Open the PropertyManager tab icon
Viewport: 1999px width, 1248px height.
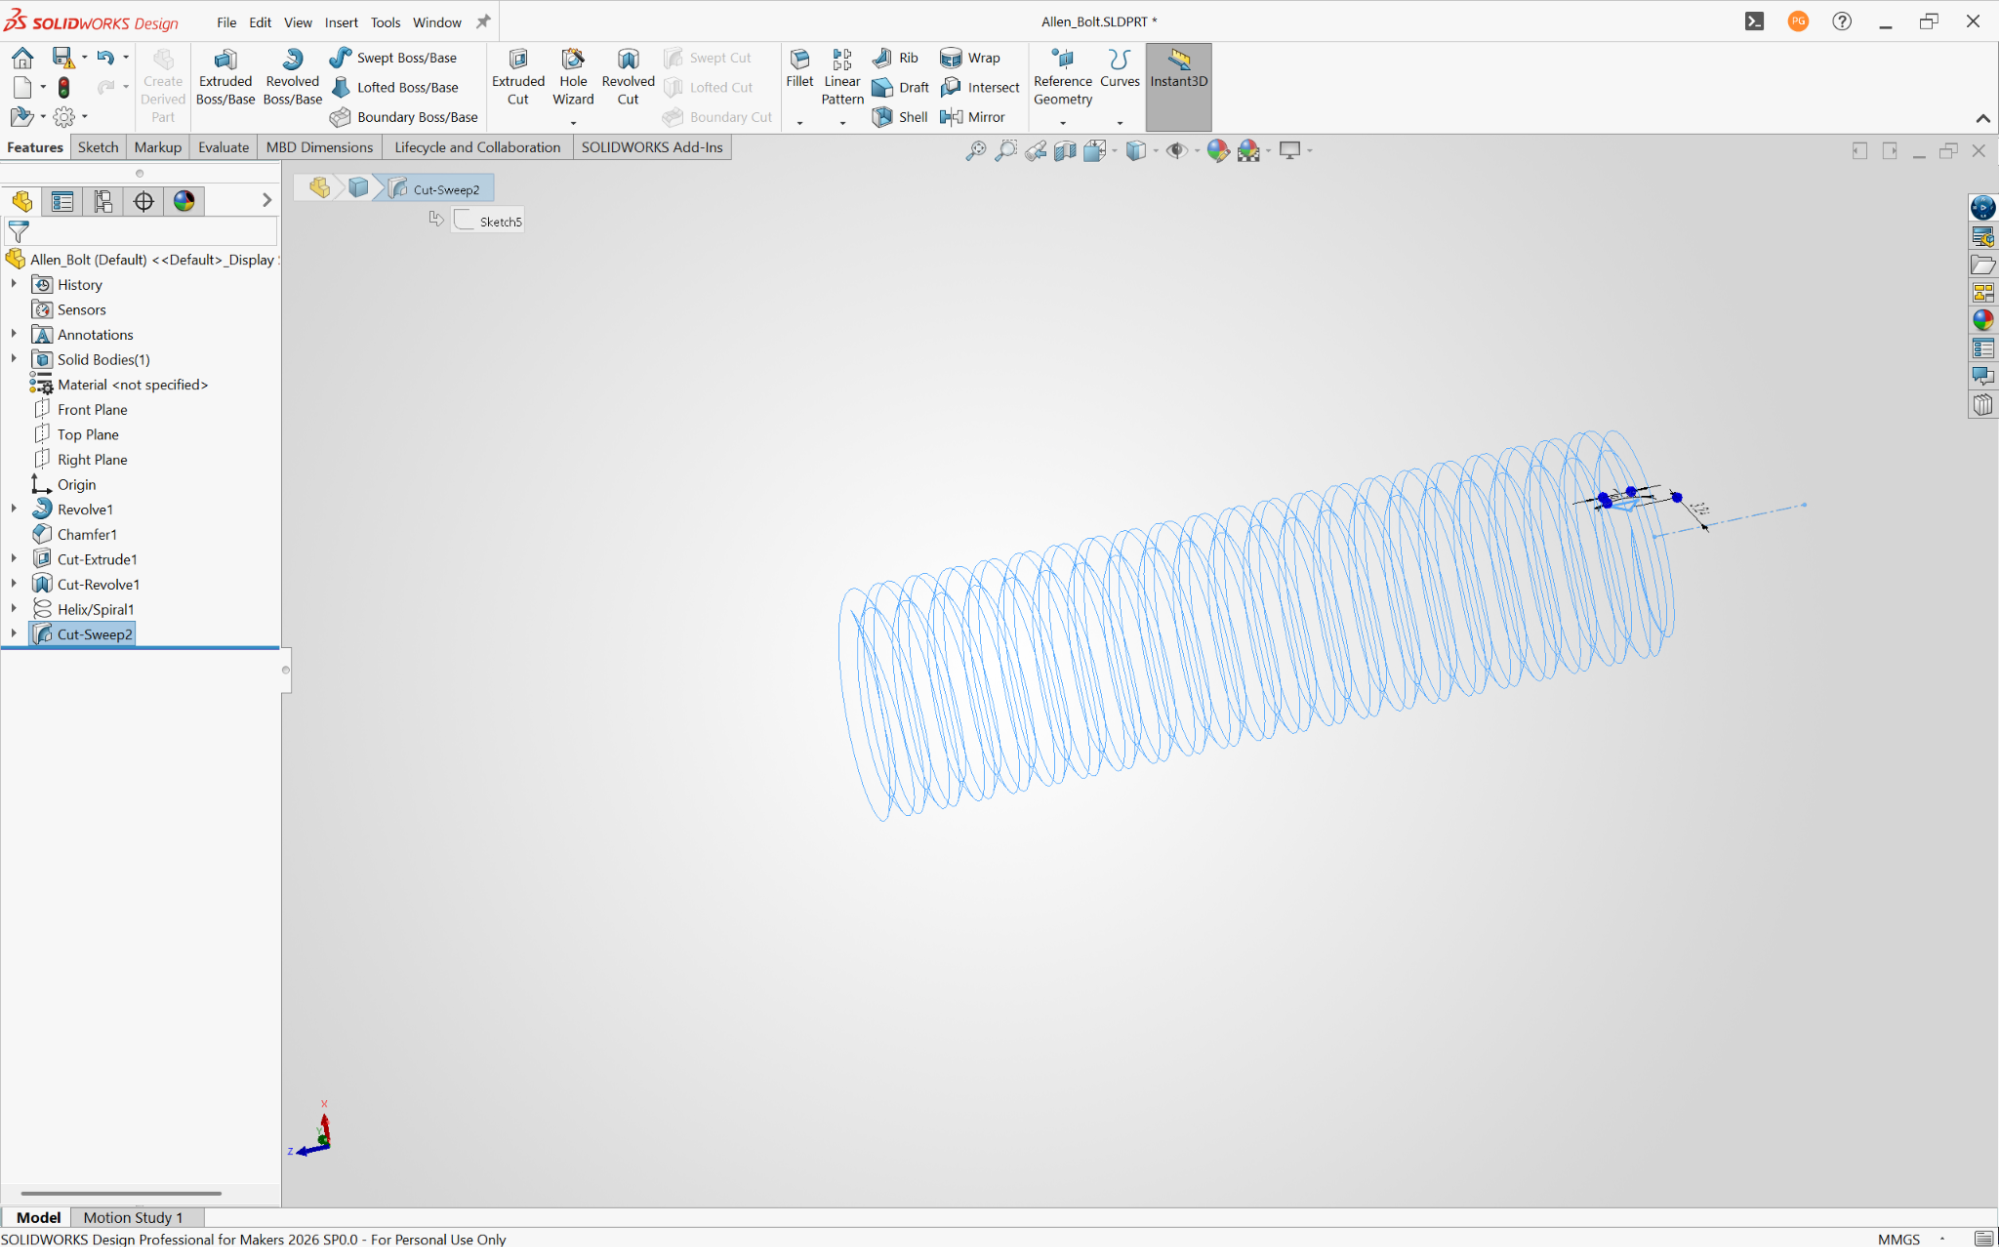62,201
